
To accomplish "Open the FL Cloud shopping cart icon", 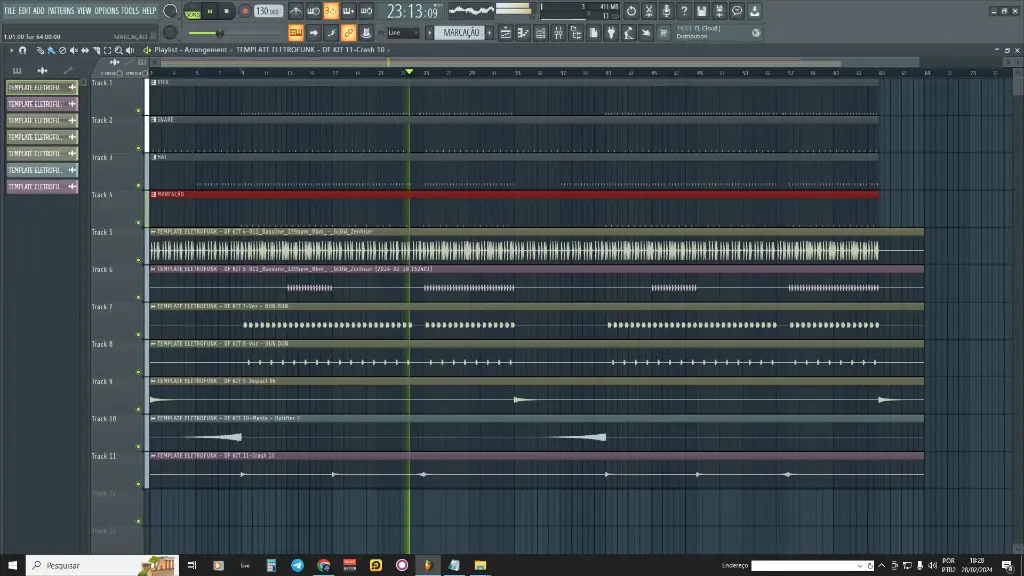I will 664,33.
